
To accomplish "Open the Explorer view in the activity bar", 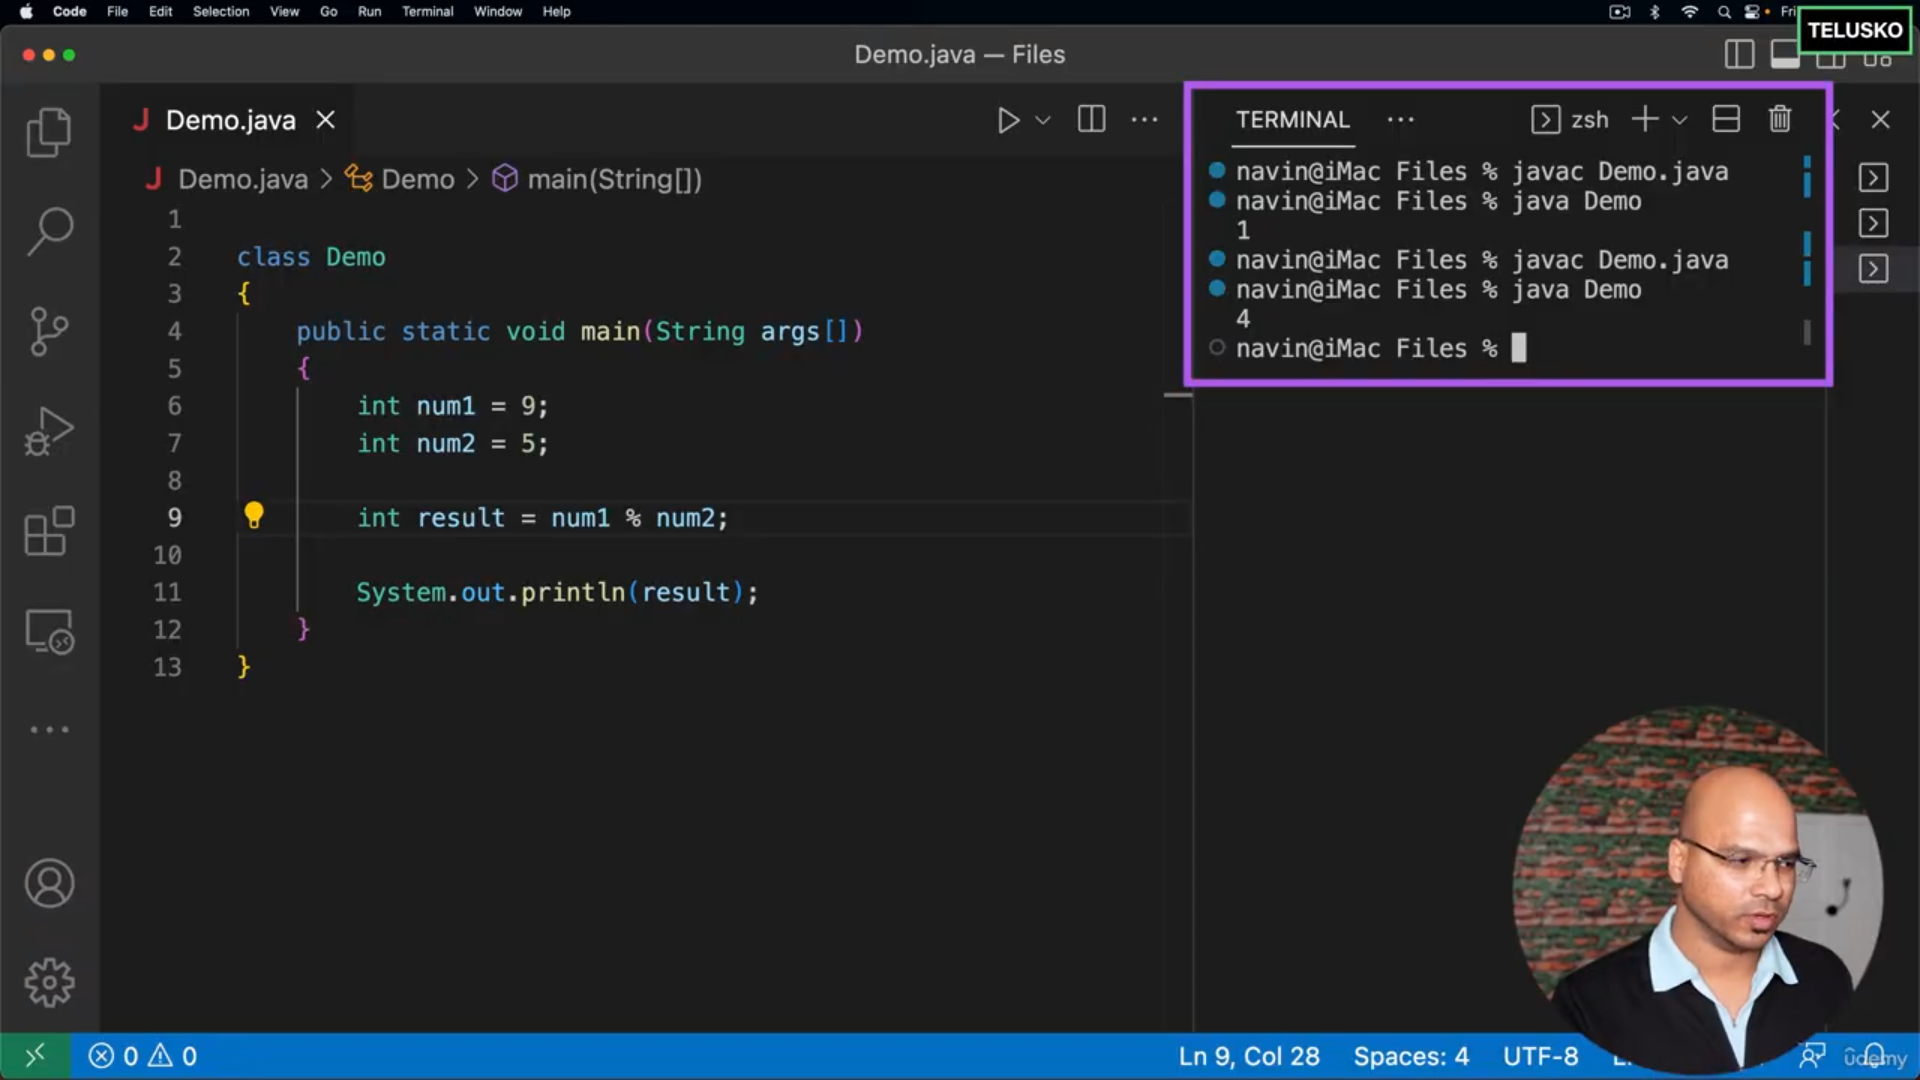I will click(x=48, y=132).
